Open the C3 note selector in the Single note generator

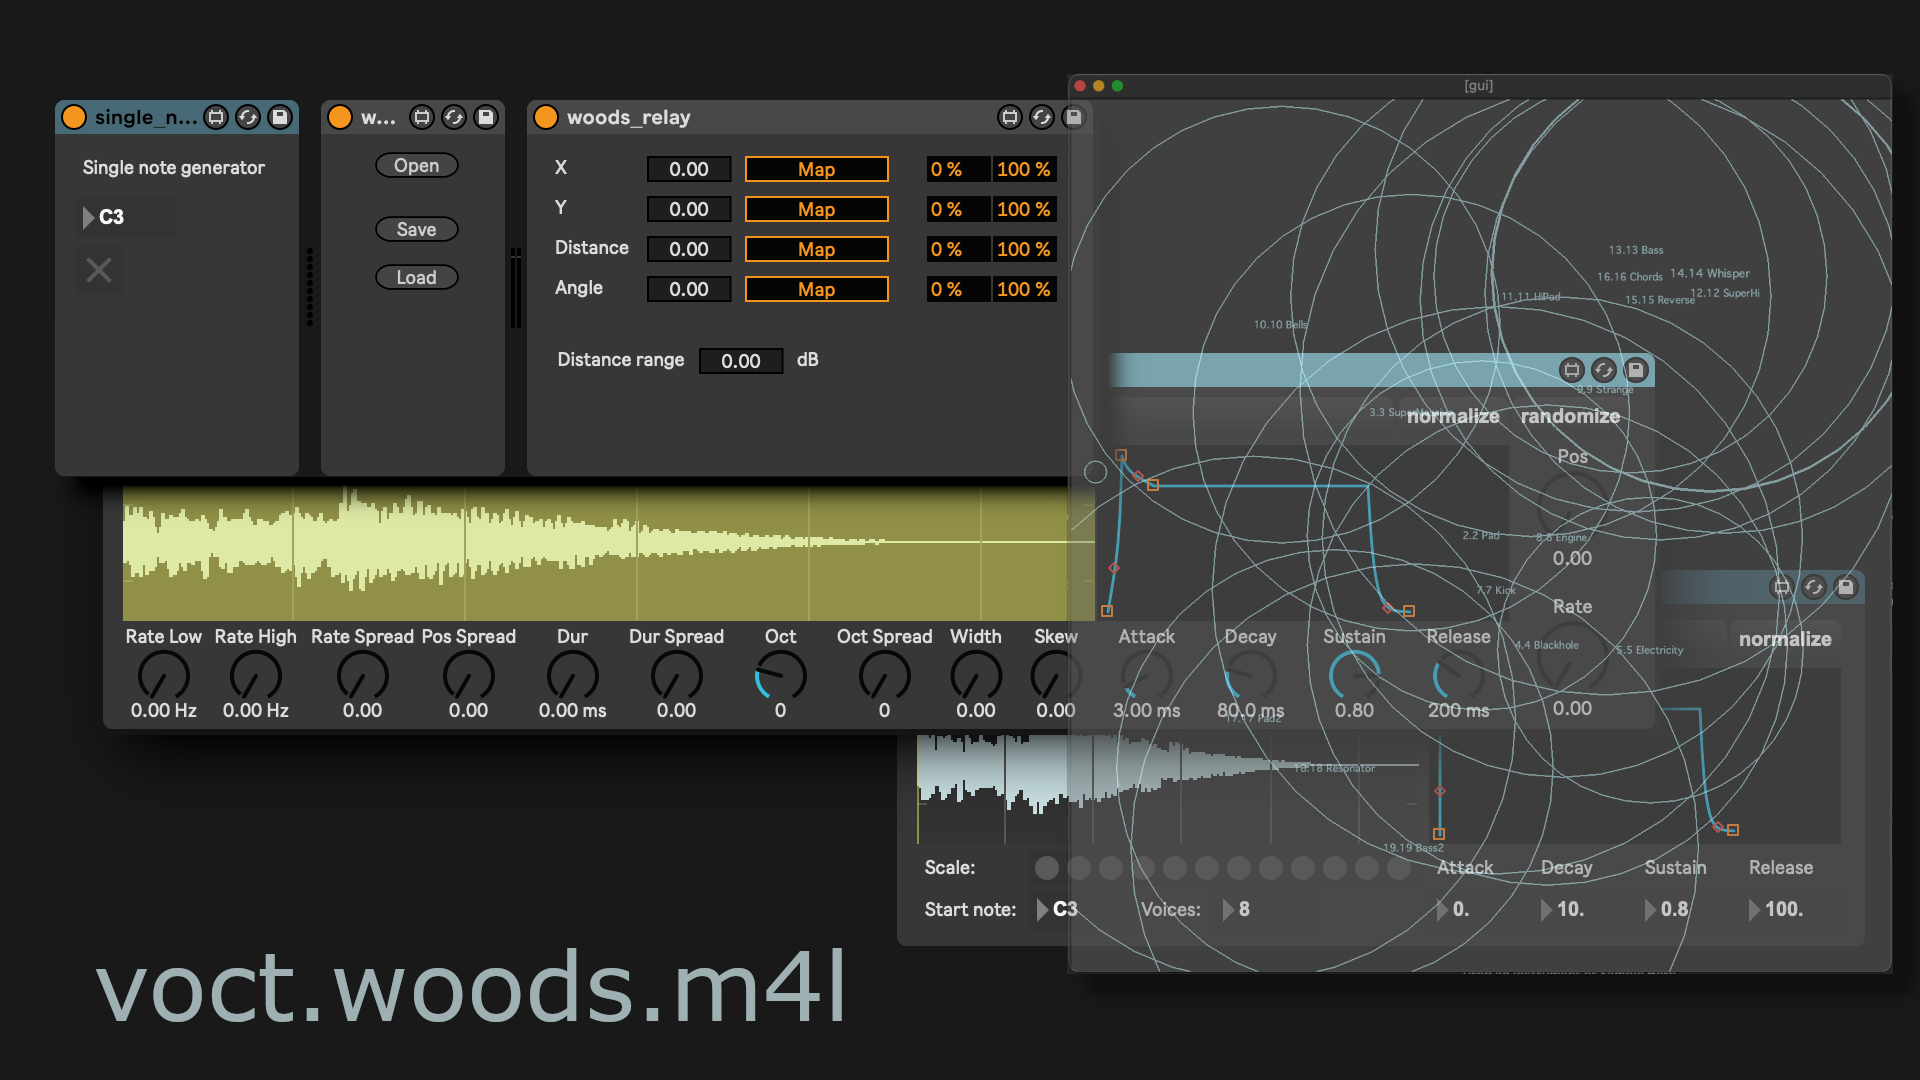(x=111, y=217)
